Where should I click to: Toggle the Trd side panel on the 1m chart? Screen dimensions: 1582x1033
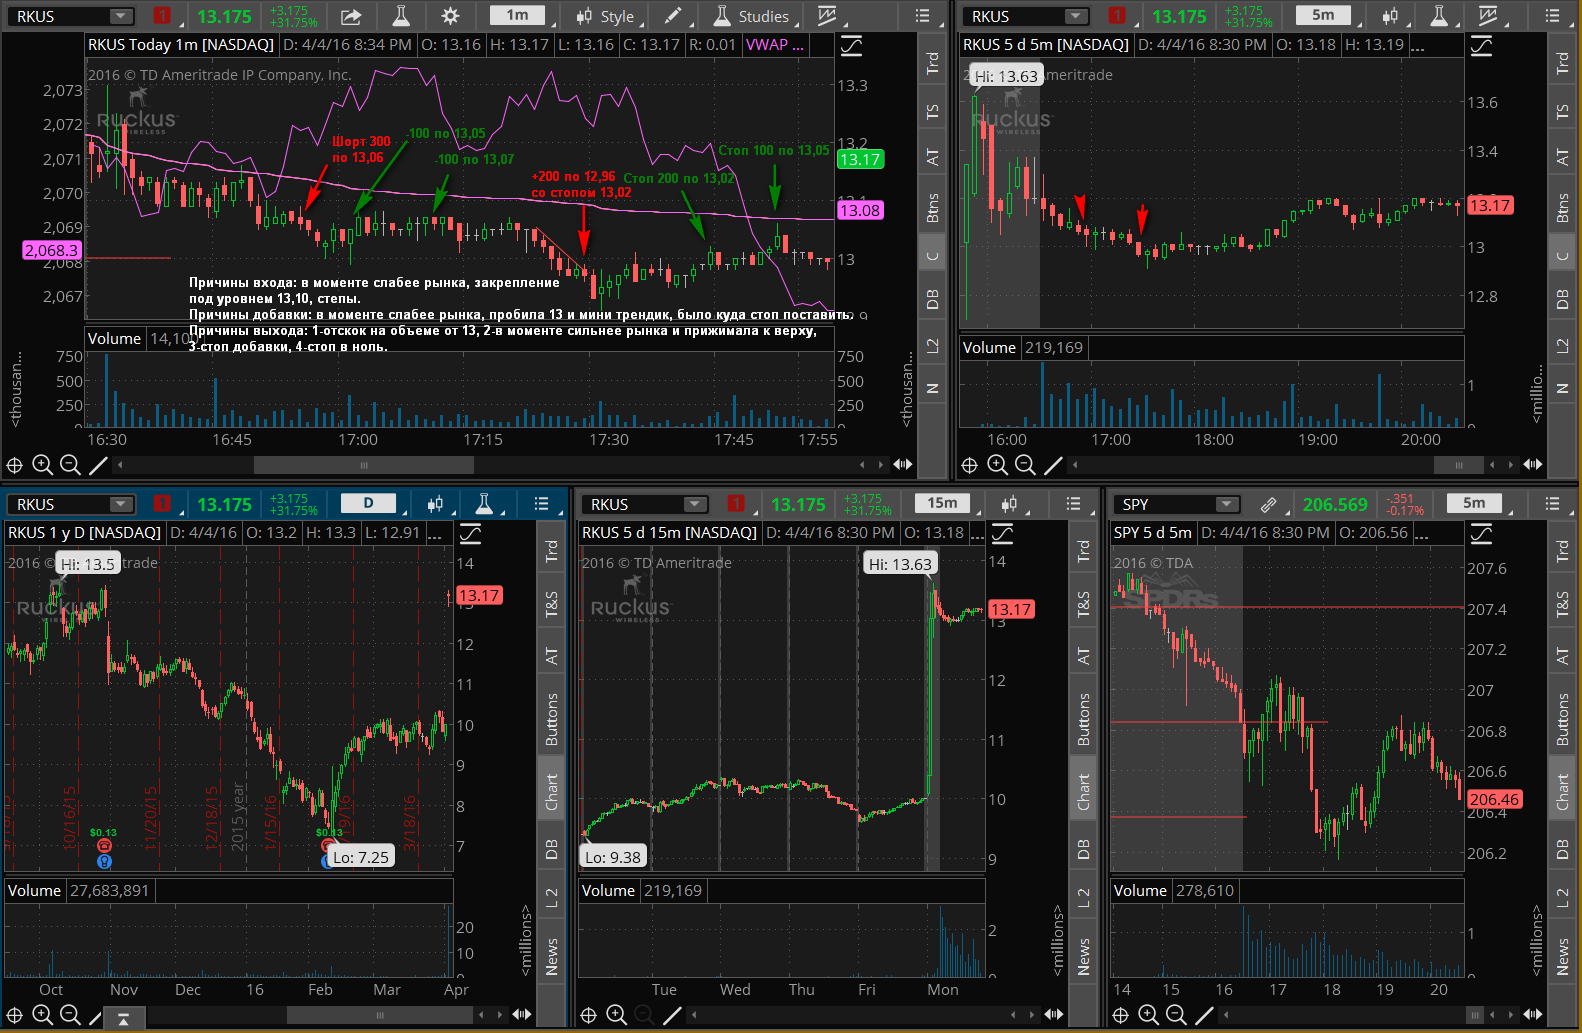[x=932, y=63]
